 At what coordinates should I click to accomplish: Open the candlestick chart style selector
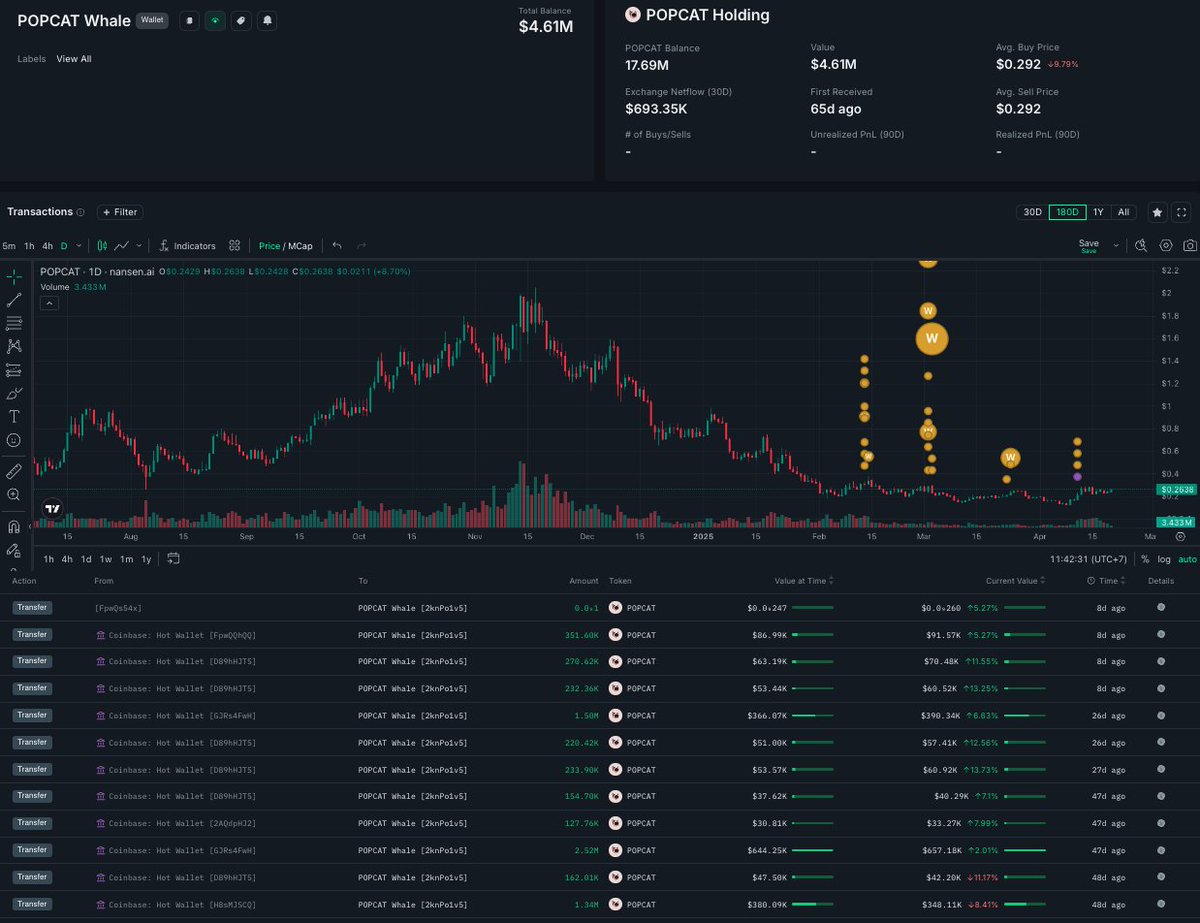pyautogui.click(x=102, y=245)
